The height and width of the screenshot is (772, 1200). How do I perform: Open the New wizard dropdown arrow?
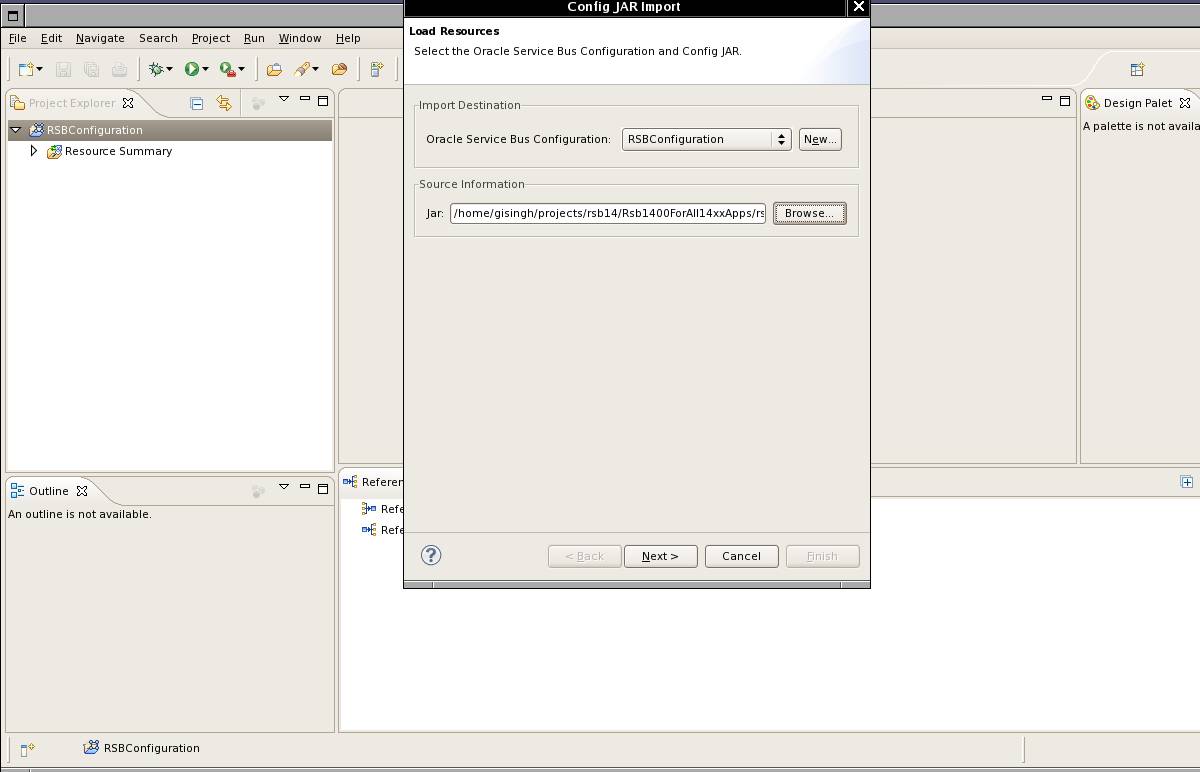pyautogui.click(x=39, y=69)
